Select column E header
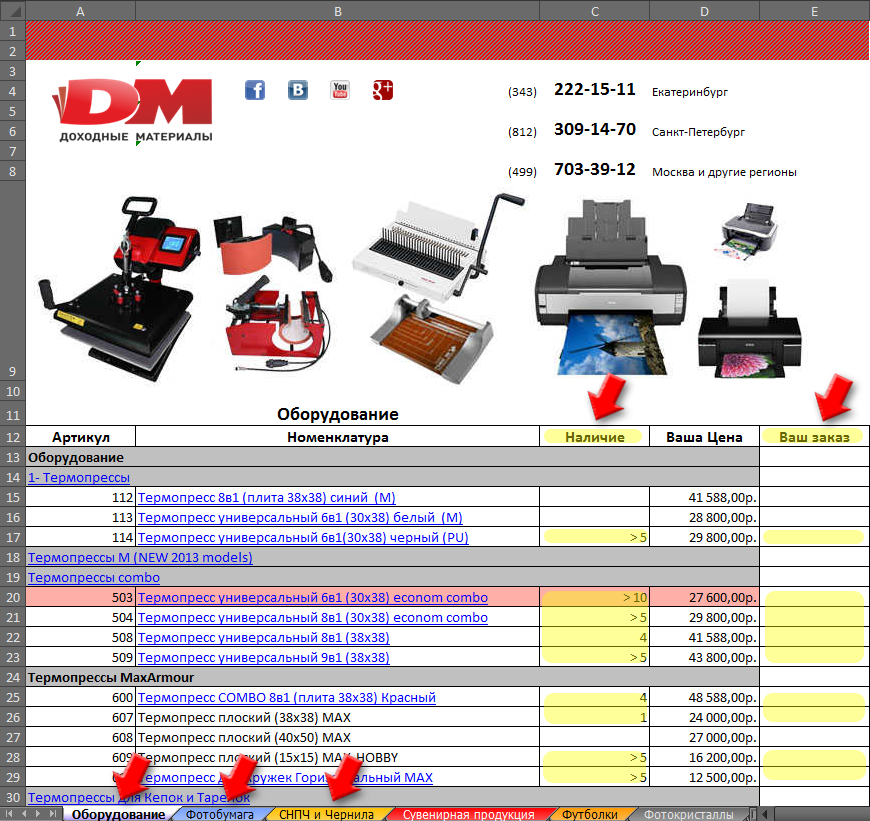870x821 pixels. click(814, 11)
